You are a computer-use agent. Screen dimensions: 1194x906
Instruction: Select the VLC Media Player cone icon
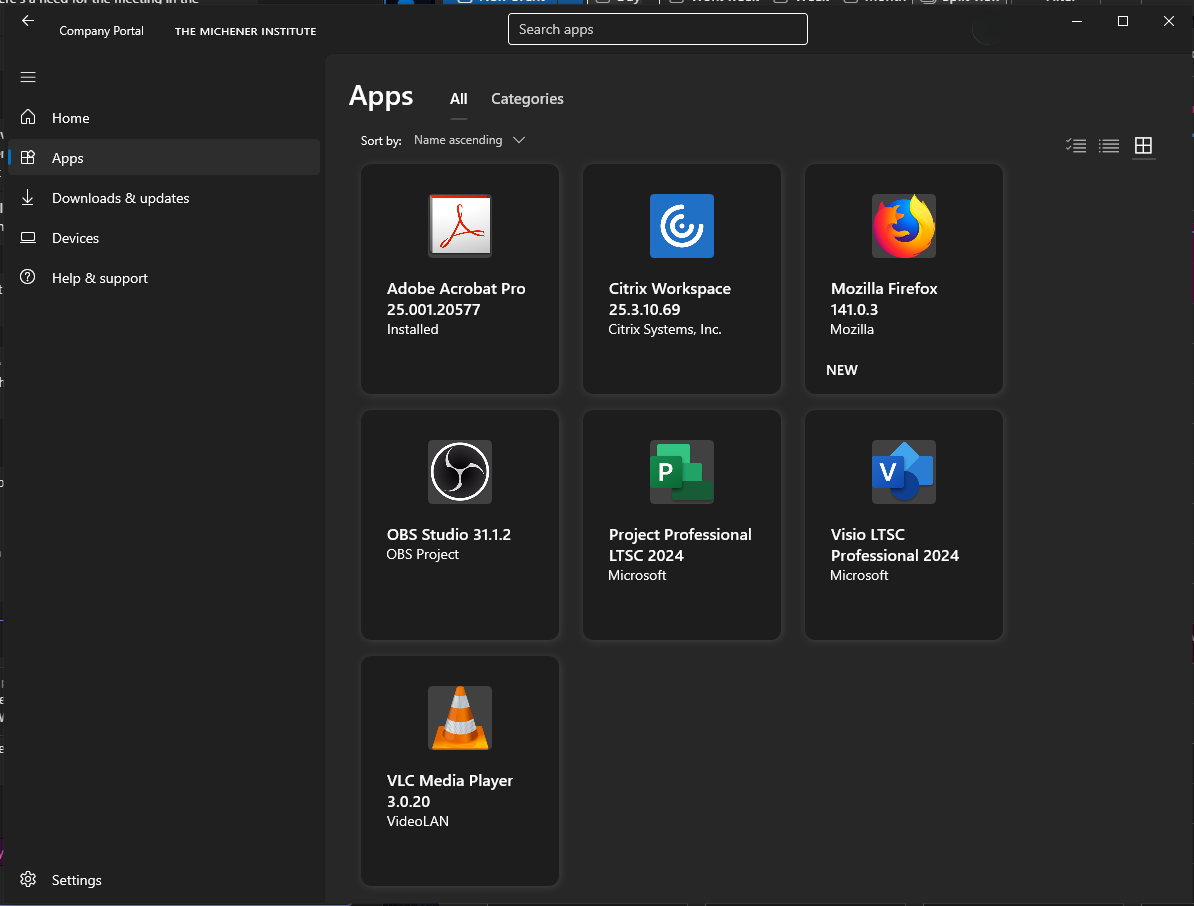[x=460, y=718]
